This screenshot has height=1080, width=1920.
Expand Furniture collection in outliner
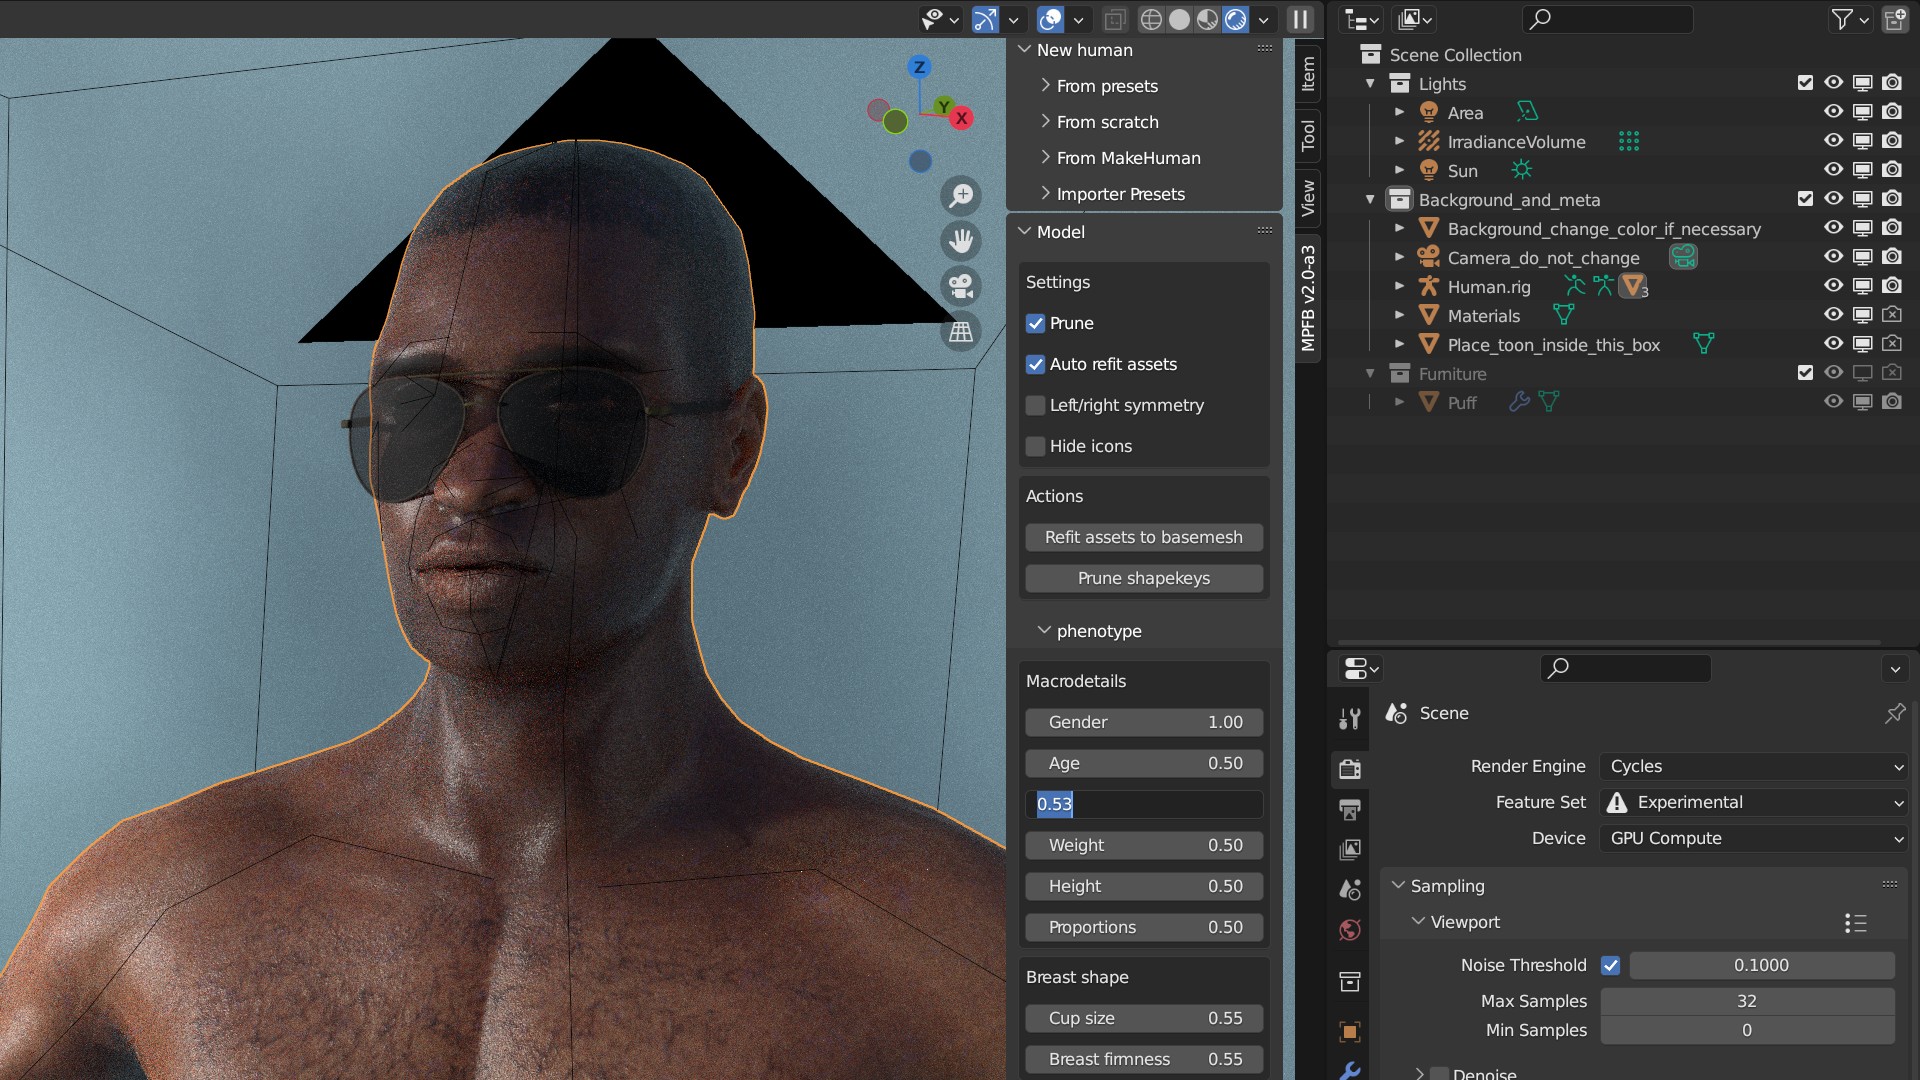click(x=1373, y=373)
